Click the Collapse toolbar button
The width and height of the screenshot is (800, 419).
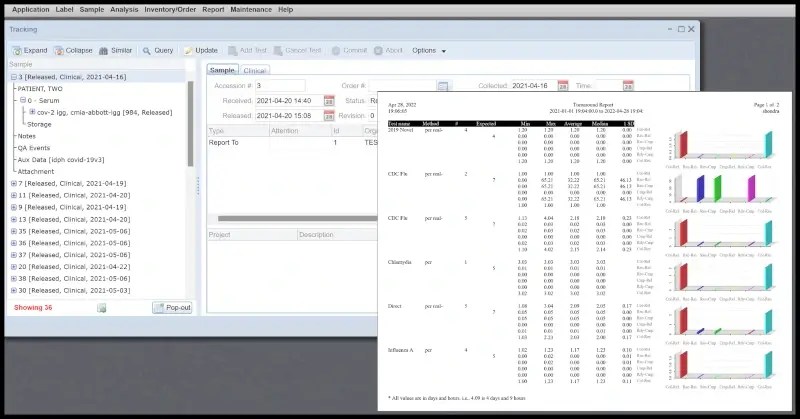(73, 51)
